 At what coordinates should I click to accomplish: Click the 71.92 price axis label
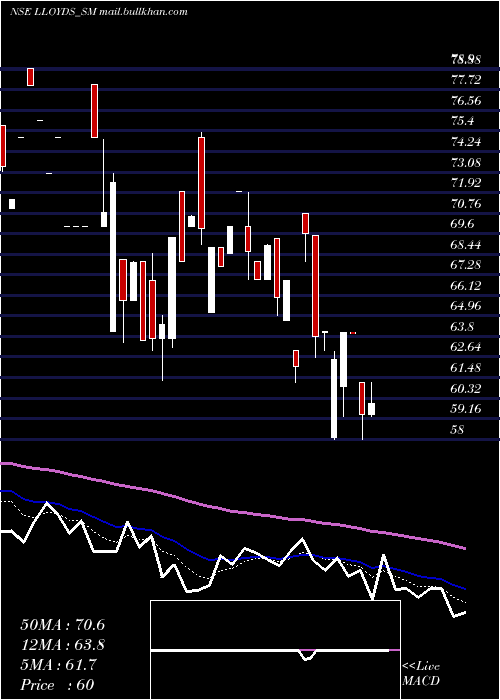pos(466,183)
